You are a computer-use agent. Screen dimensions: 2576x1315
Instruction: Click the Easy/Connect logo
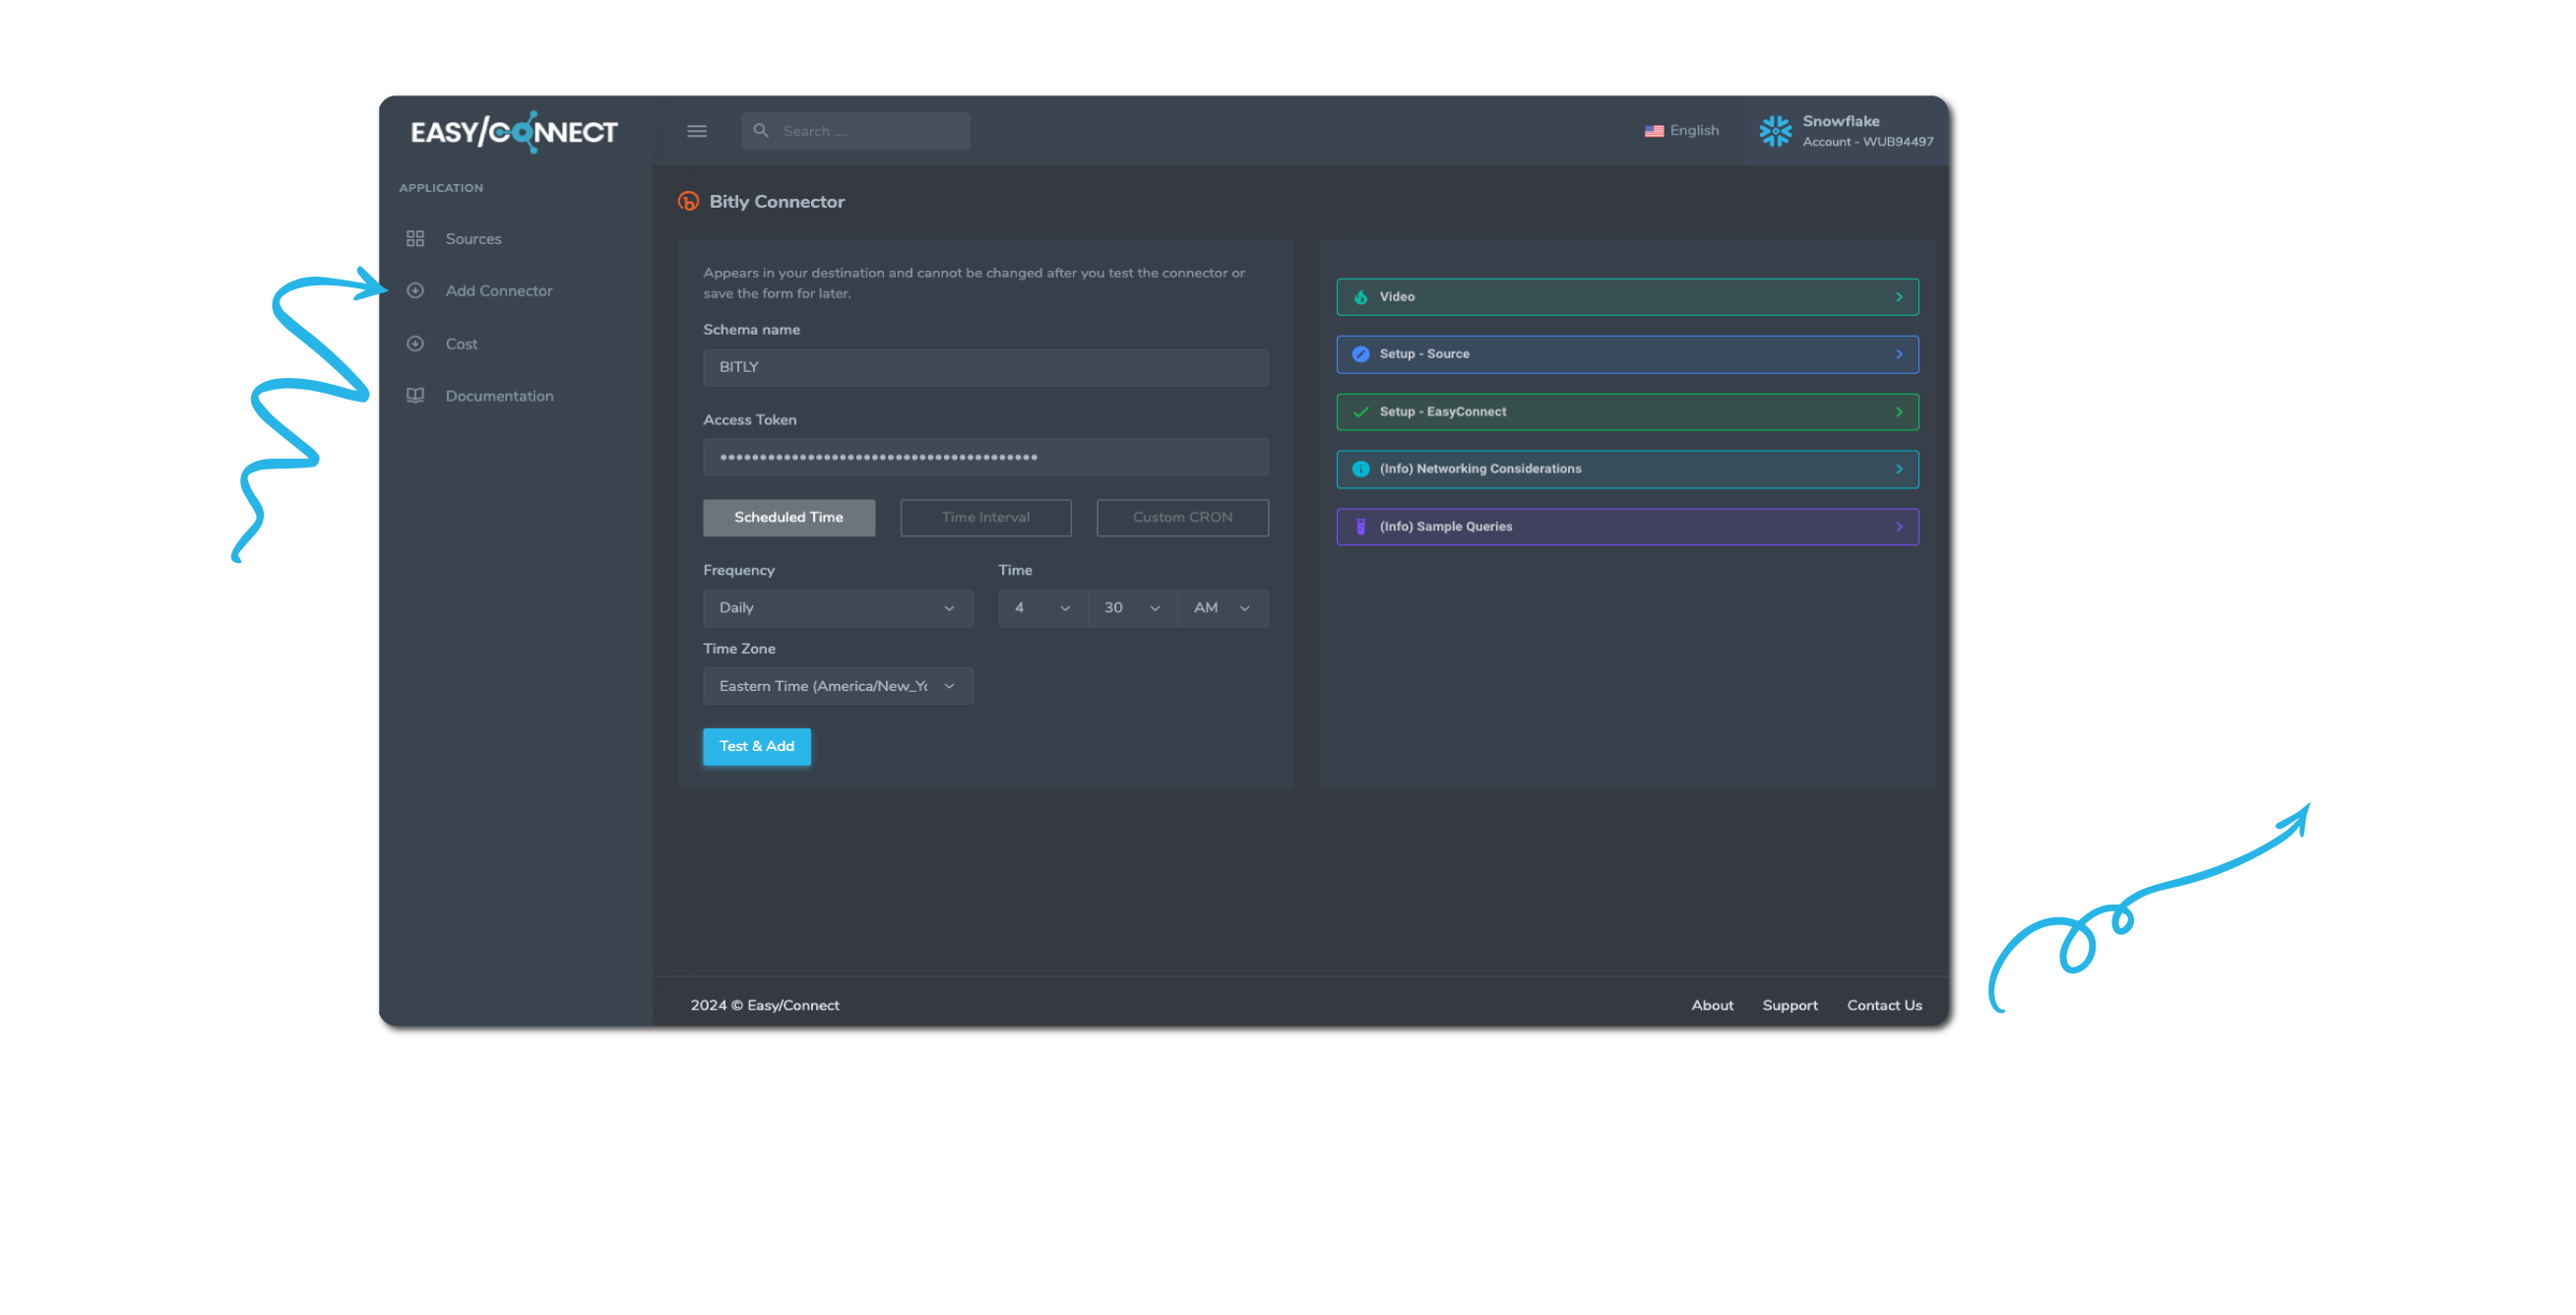coord(514,131)
